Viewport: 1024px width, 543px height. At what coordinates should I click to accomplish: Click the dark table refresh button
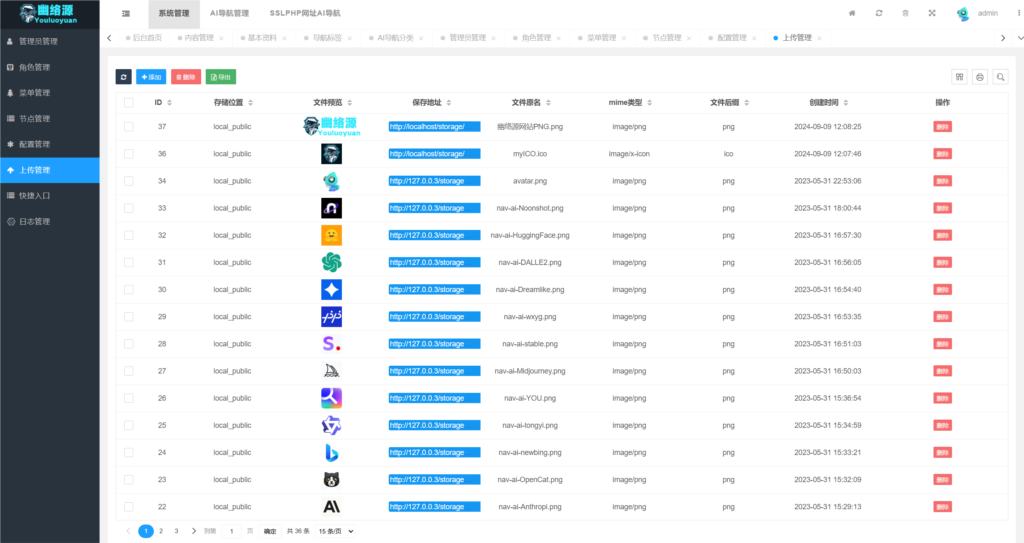pos(124,77)
